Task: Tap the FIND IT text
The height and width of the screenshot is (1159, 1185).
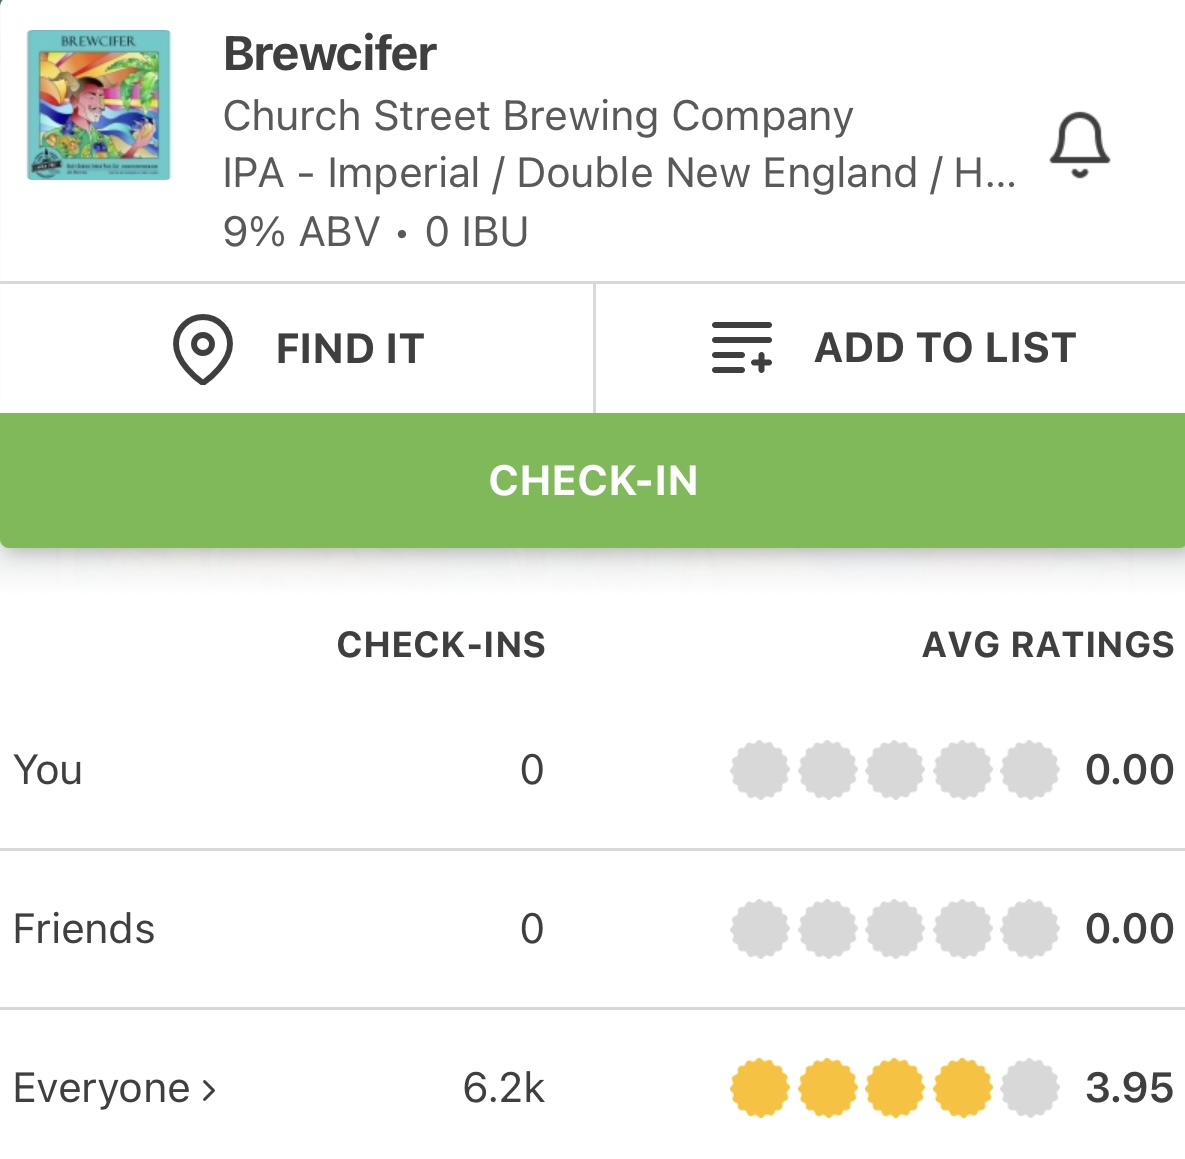Action: 350,349
